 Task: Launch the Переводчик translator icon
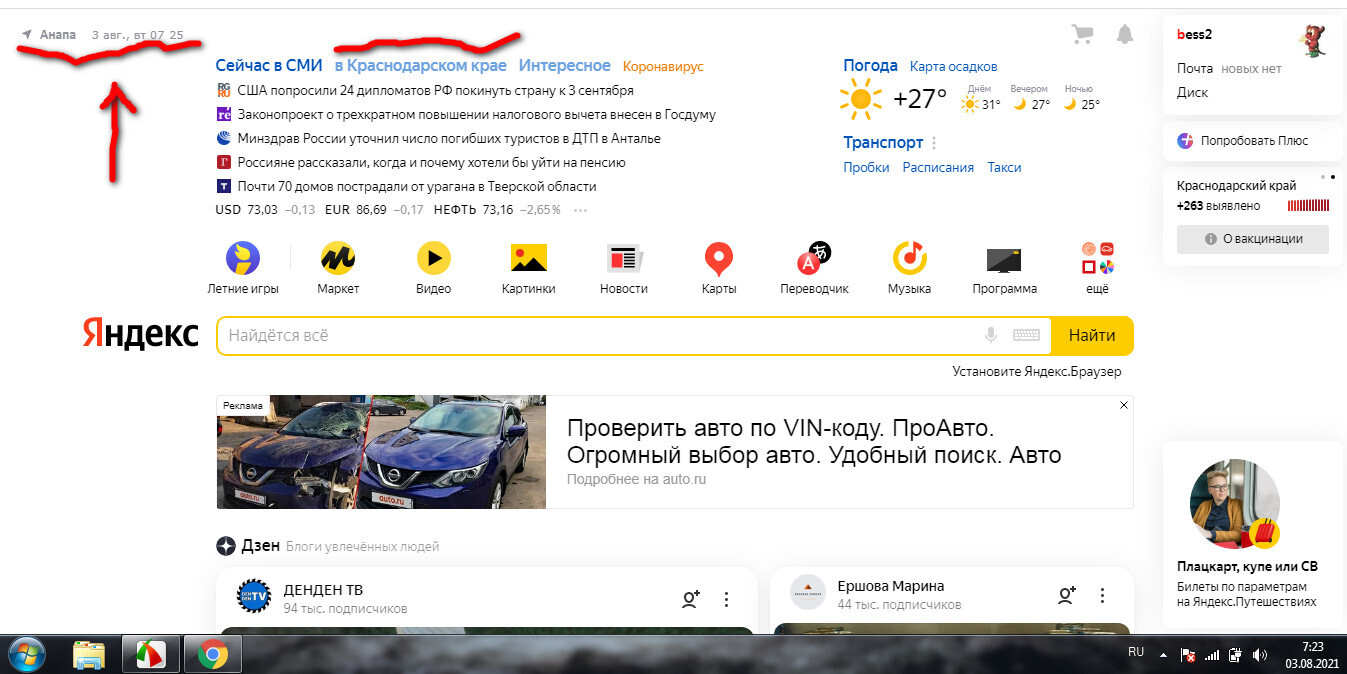tap(814, 259)
